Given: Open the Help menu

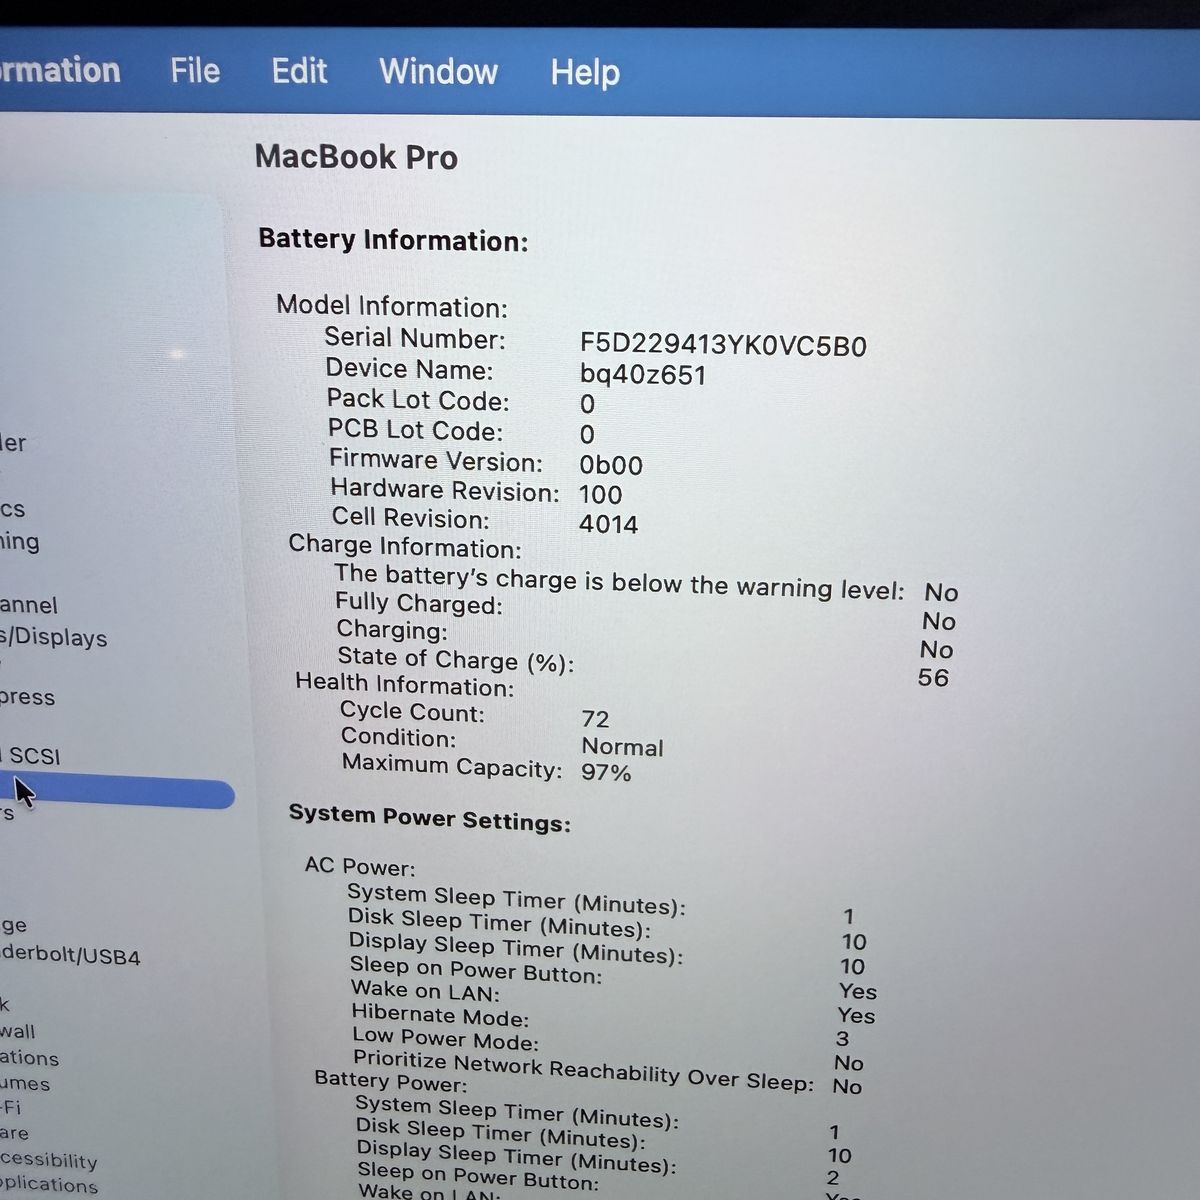Looking at the screenshot, I should point(585,73).
